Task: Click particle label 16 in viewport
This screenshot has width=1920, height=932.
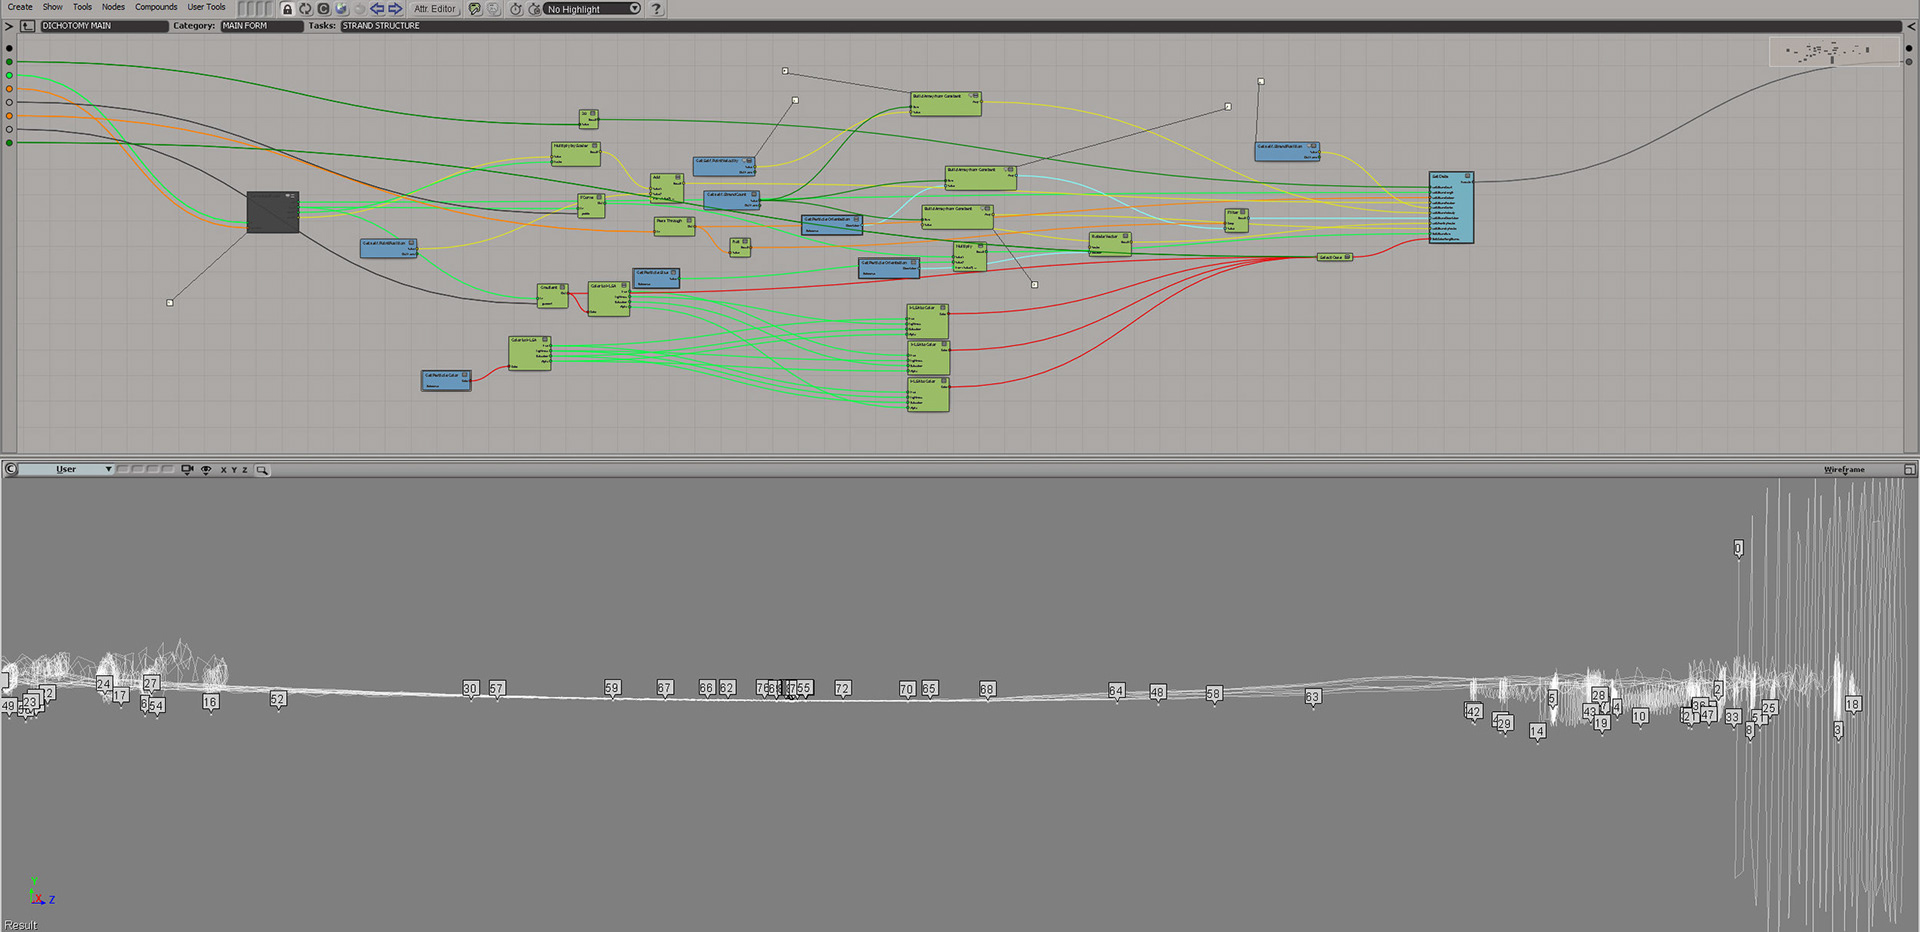Action: [x=210, y=702]
